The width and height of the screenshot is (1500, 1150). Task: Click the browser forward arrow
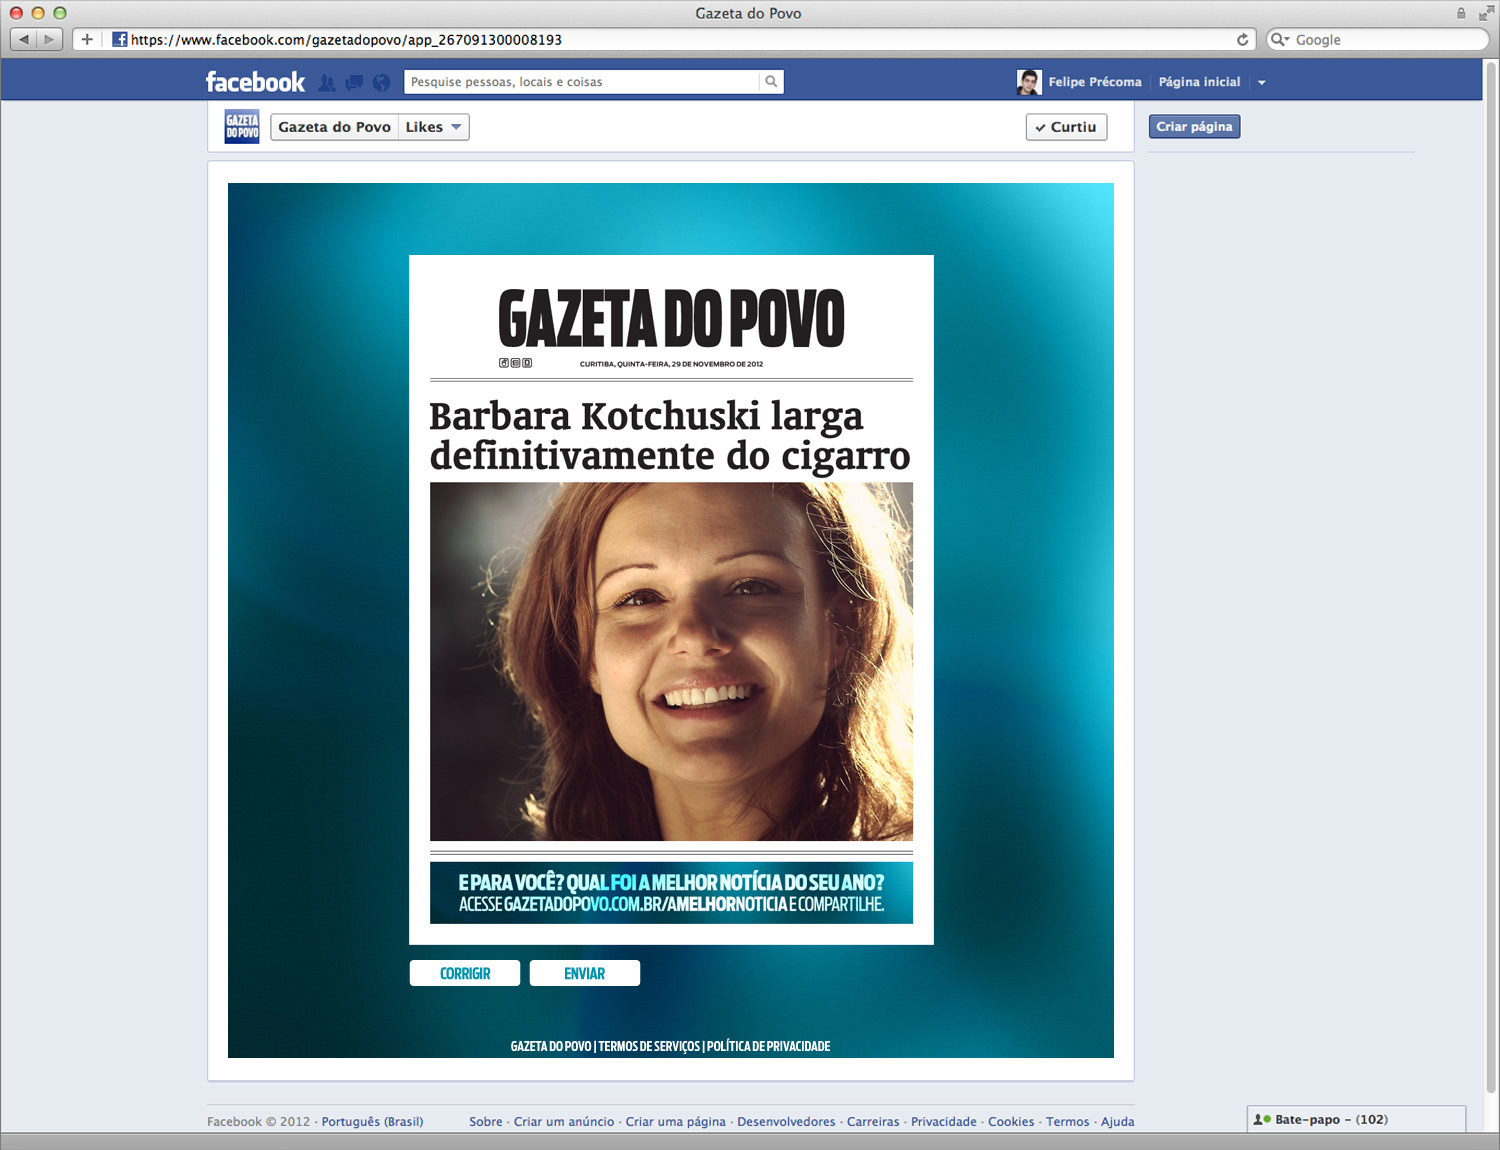coord(49,40)
